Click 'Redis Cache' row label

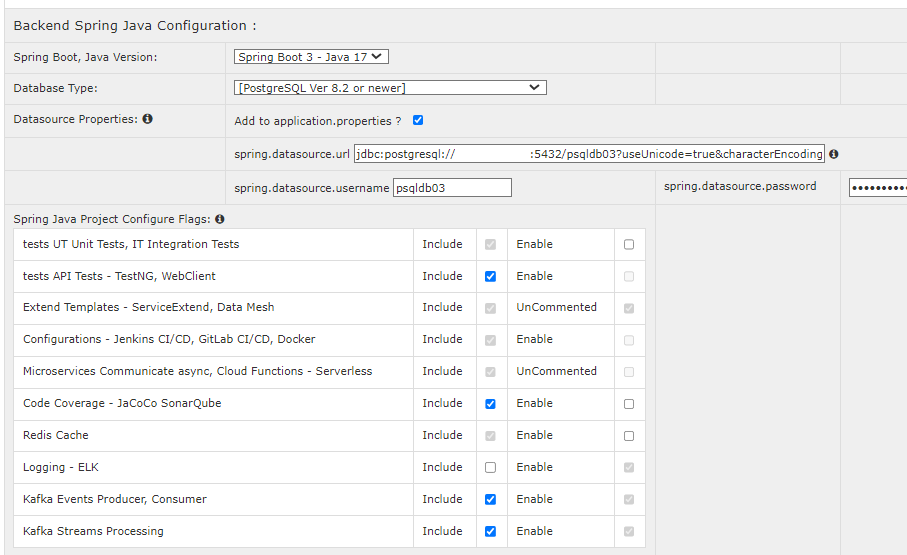[56, 435]
